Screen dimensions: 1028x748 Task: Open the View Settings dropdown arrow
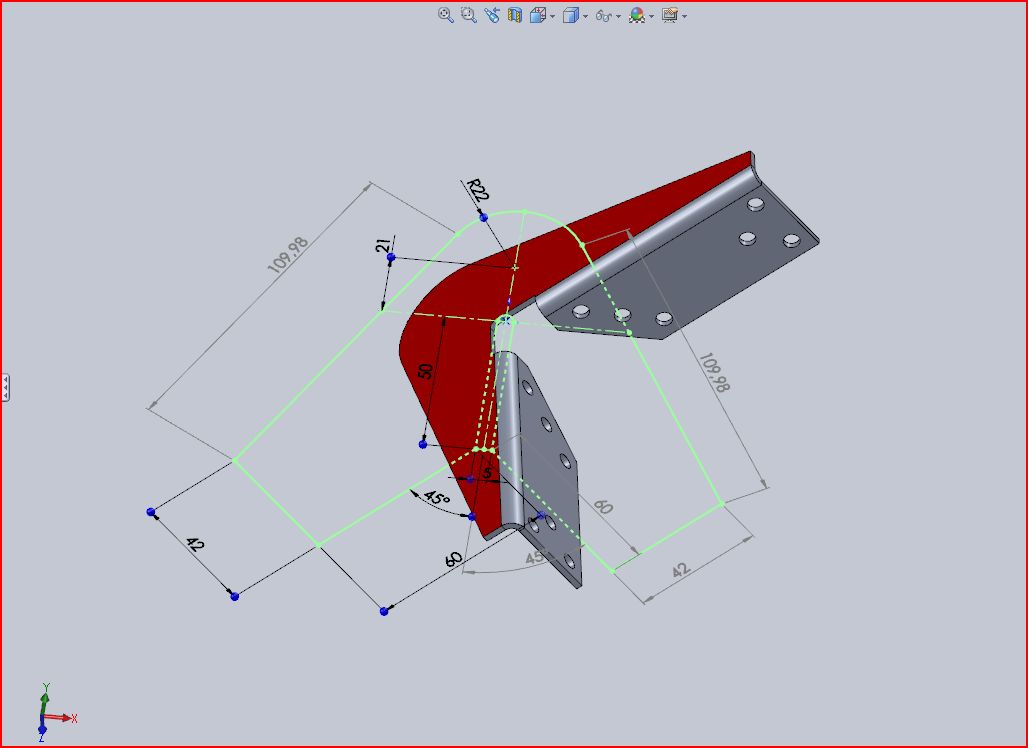click(x=684, y=16)
